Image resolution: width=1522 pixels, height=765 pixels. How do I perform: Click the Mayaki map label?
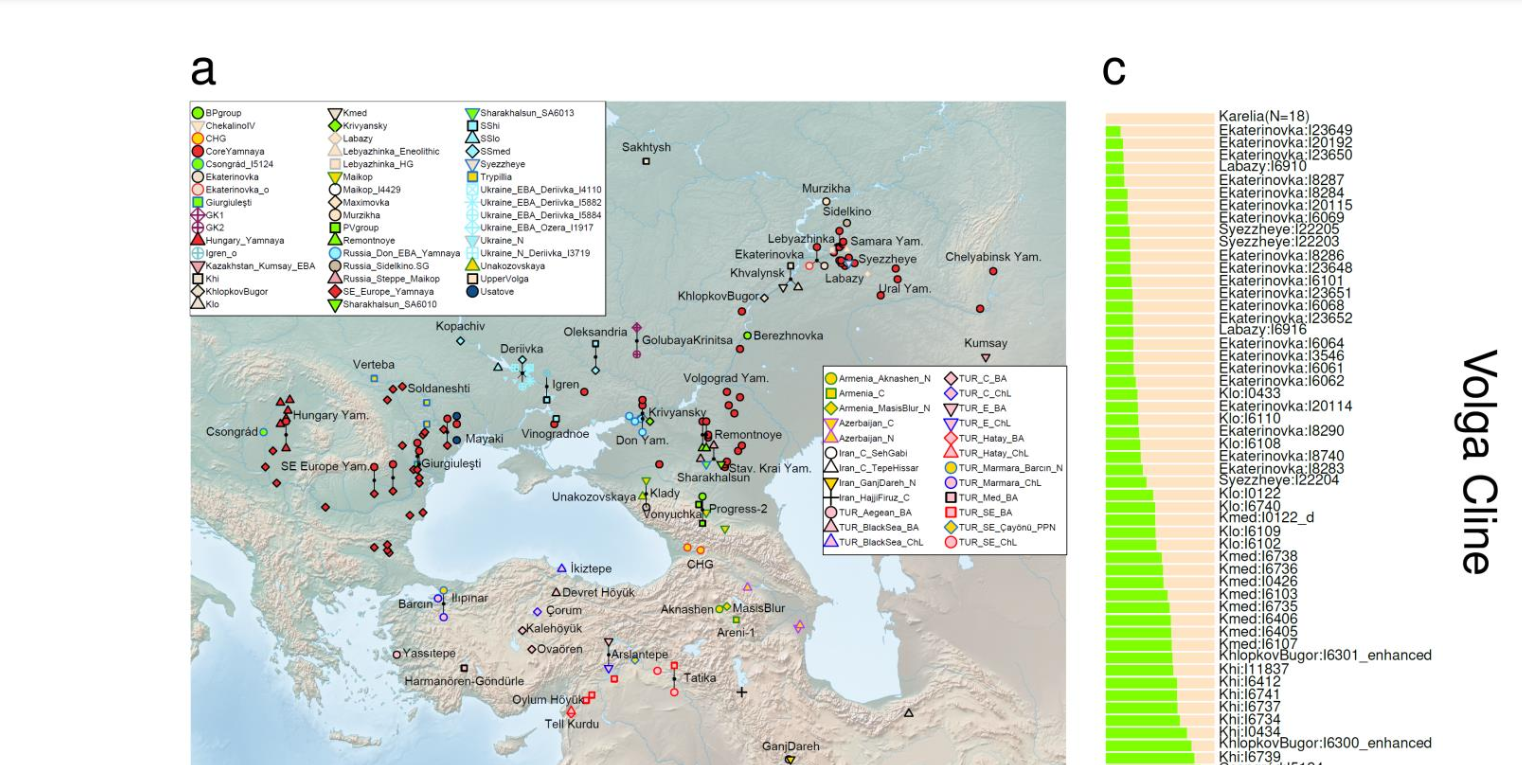[x=484, y=439]
